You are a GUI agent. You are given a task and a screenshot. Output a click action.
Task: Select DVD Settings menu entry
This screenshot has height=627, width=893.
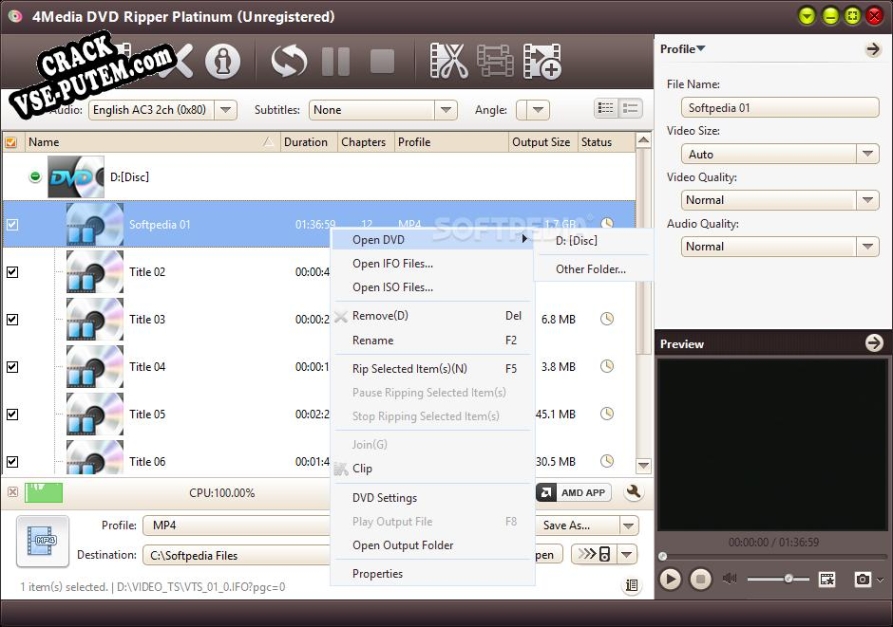(x=432, y=498)
